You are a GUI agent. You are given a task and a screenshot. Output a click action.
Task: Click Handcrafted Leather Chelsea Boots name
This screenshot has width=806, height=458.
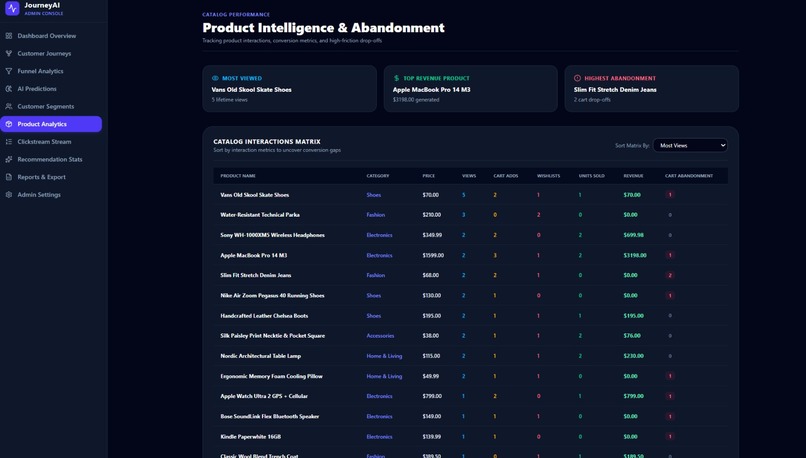point(264,316)
